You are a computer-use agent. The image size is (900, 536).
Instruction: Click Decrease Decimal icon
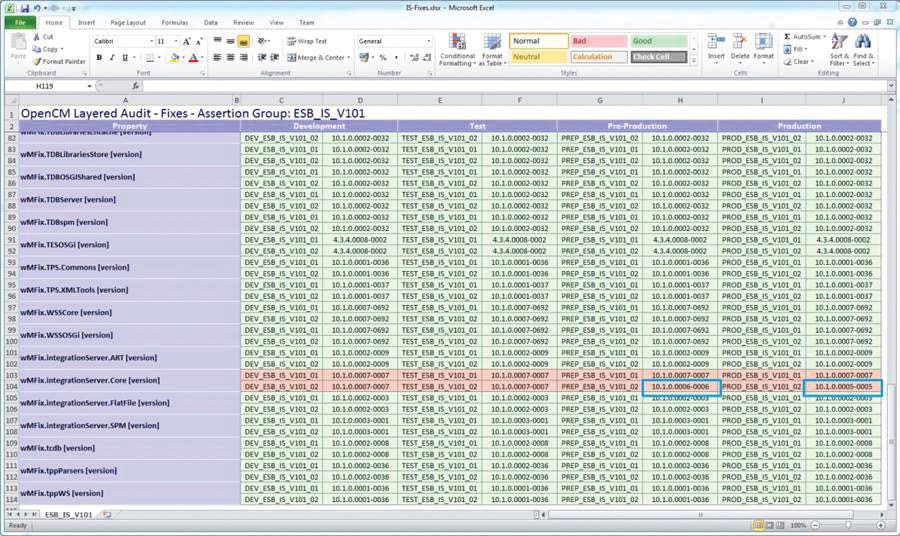(x=427, y=57)
